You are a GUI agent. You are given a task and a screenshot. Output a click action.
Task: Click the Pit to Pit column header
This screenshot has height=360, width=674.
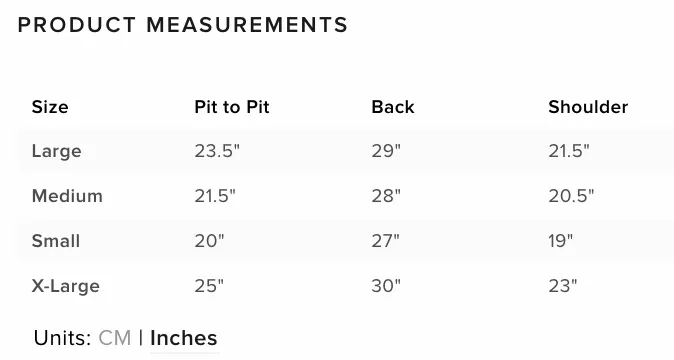pos(232,107)
